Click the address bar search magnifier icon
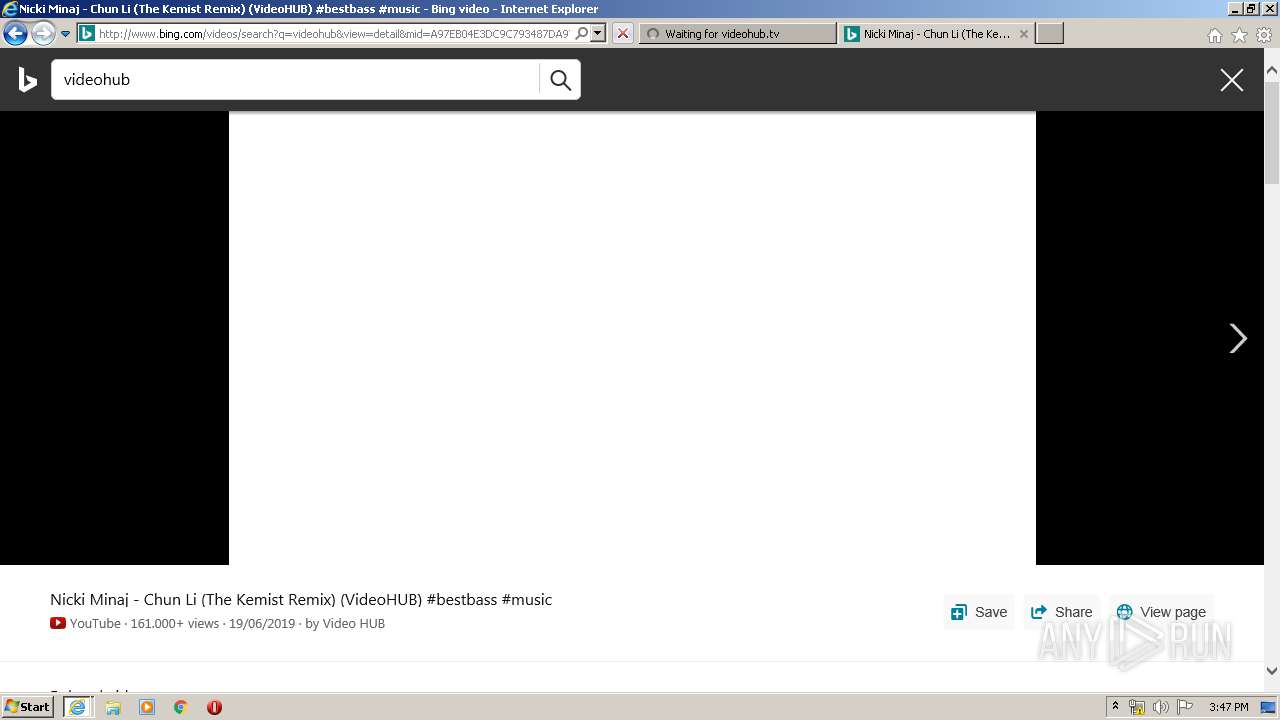The height and width of the screenshot is (720, 1280). point(582,33)
